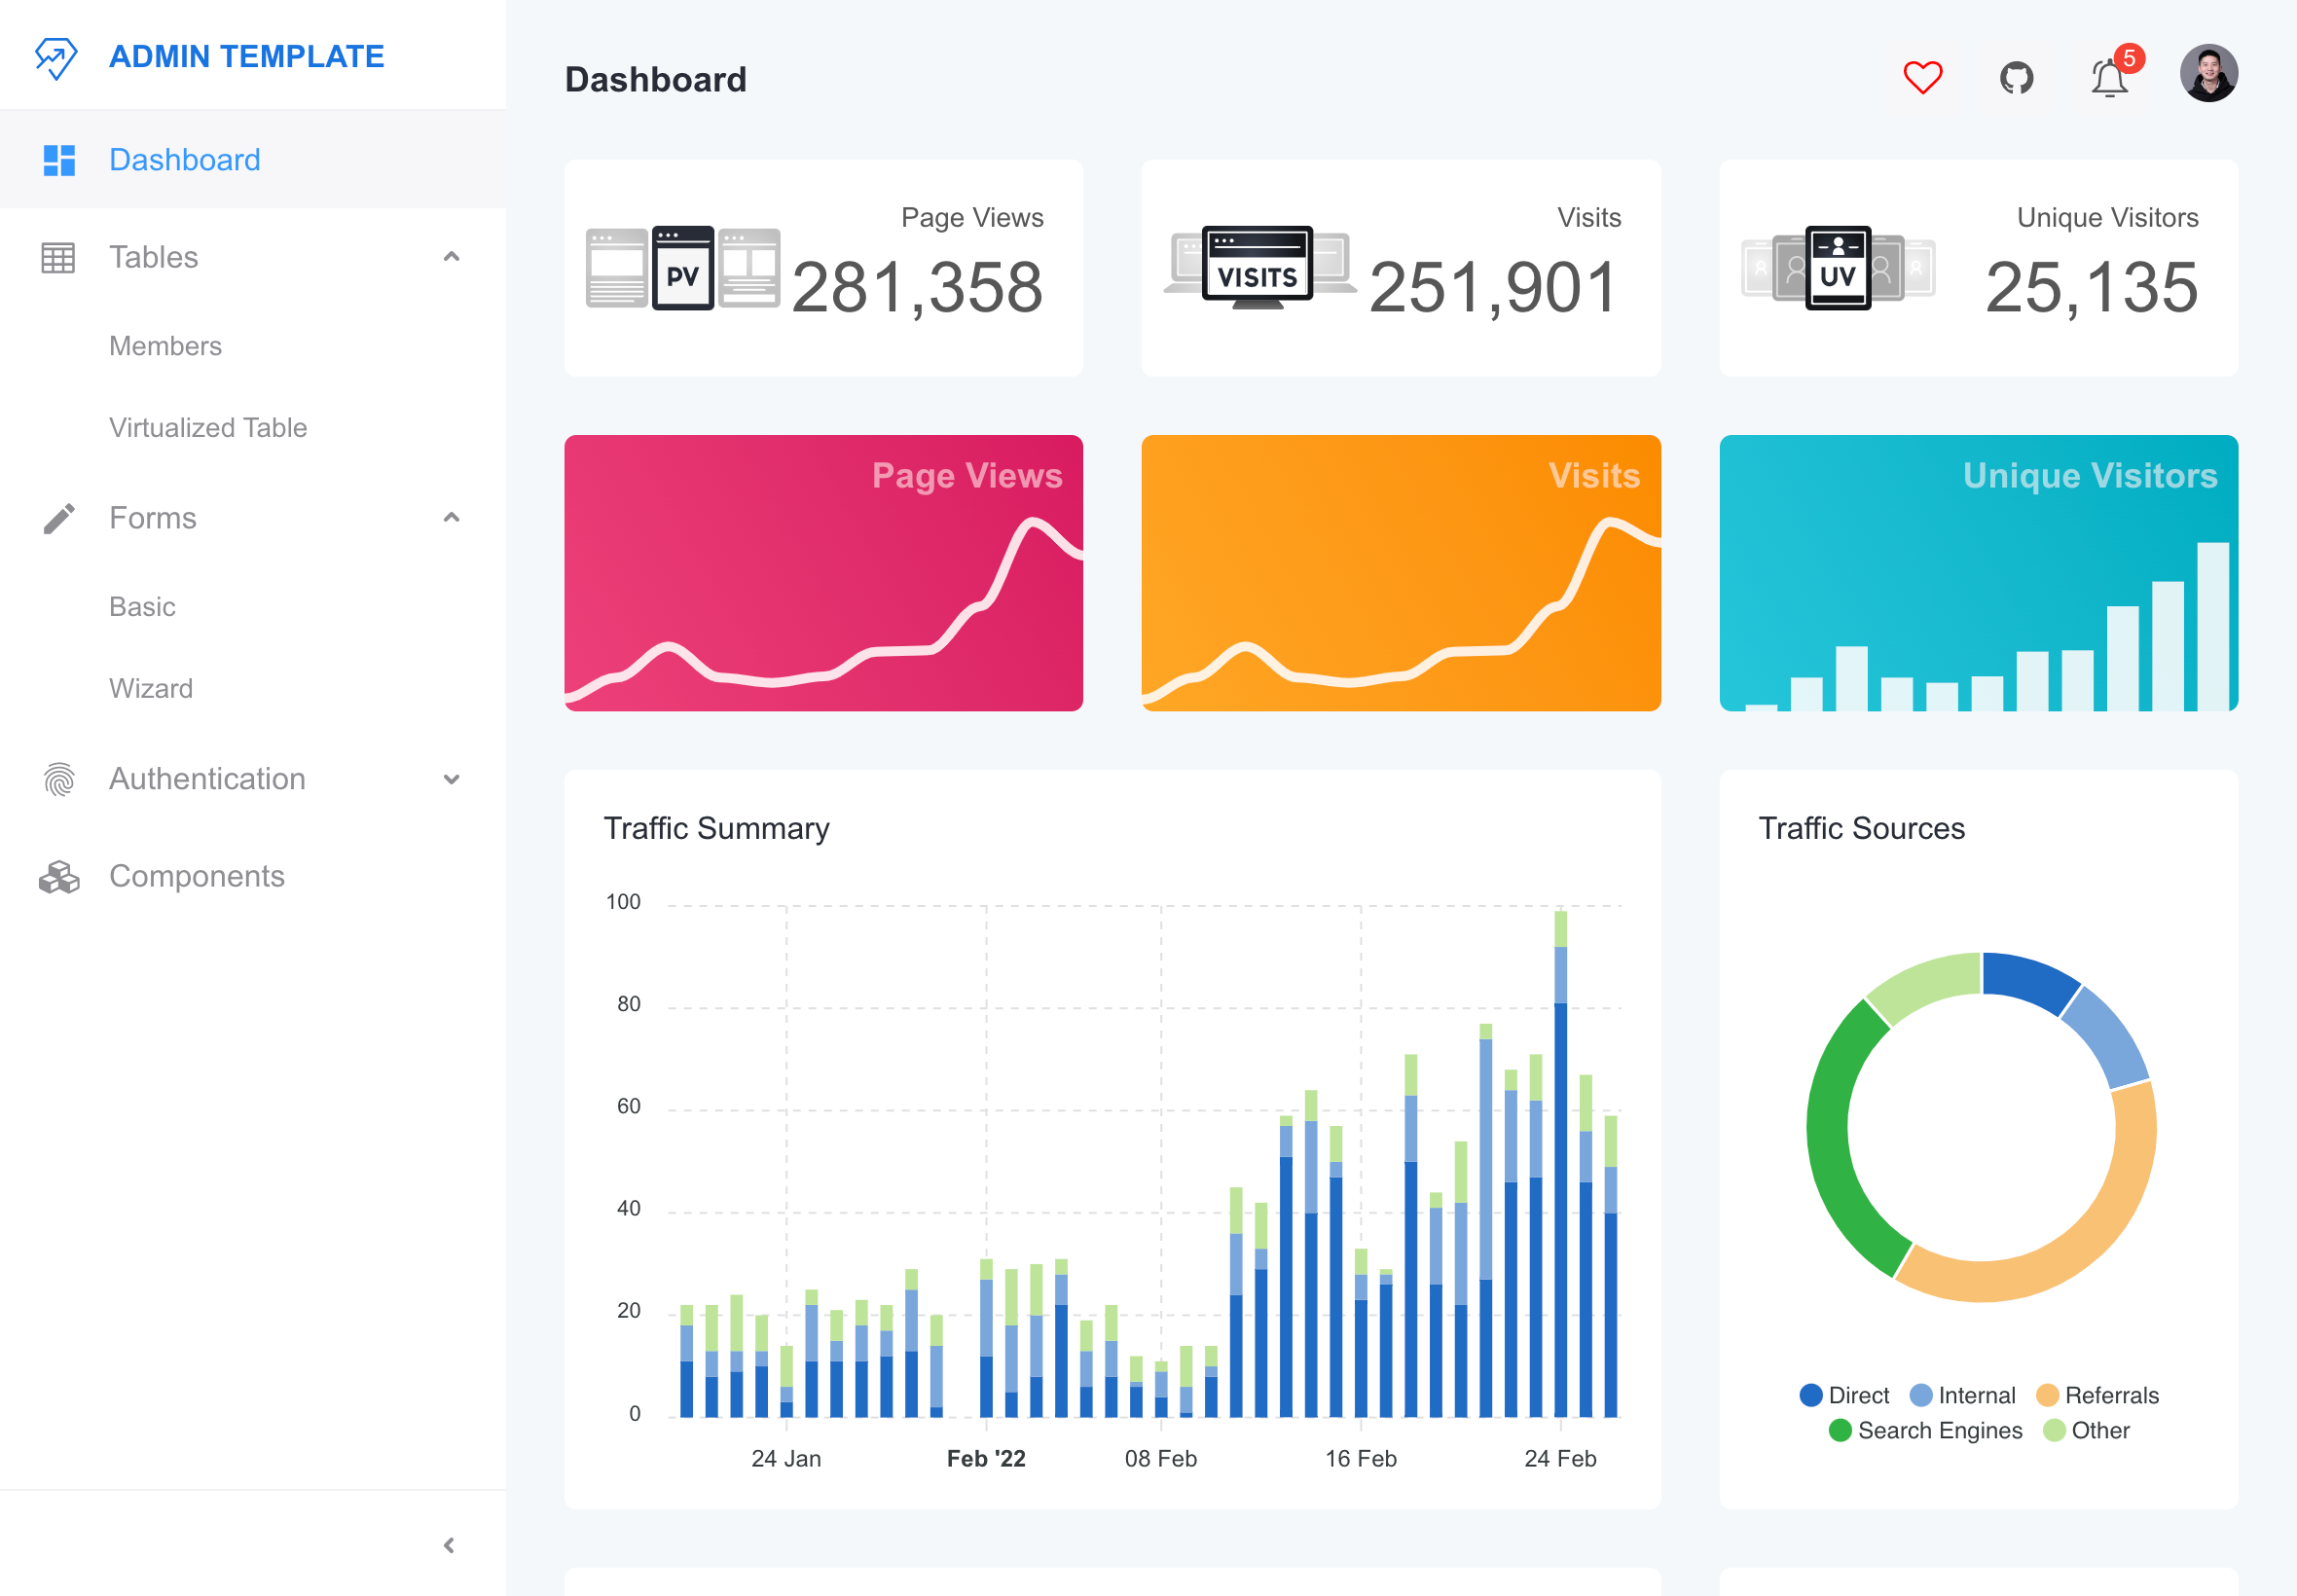Open notifications bell with badge 5
Image resolution: width=2297 pixels, height=1596 pixels.
2108,77
